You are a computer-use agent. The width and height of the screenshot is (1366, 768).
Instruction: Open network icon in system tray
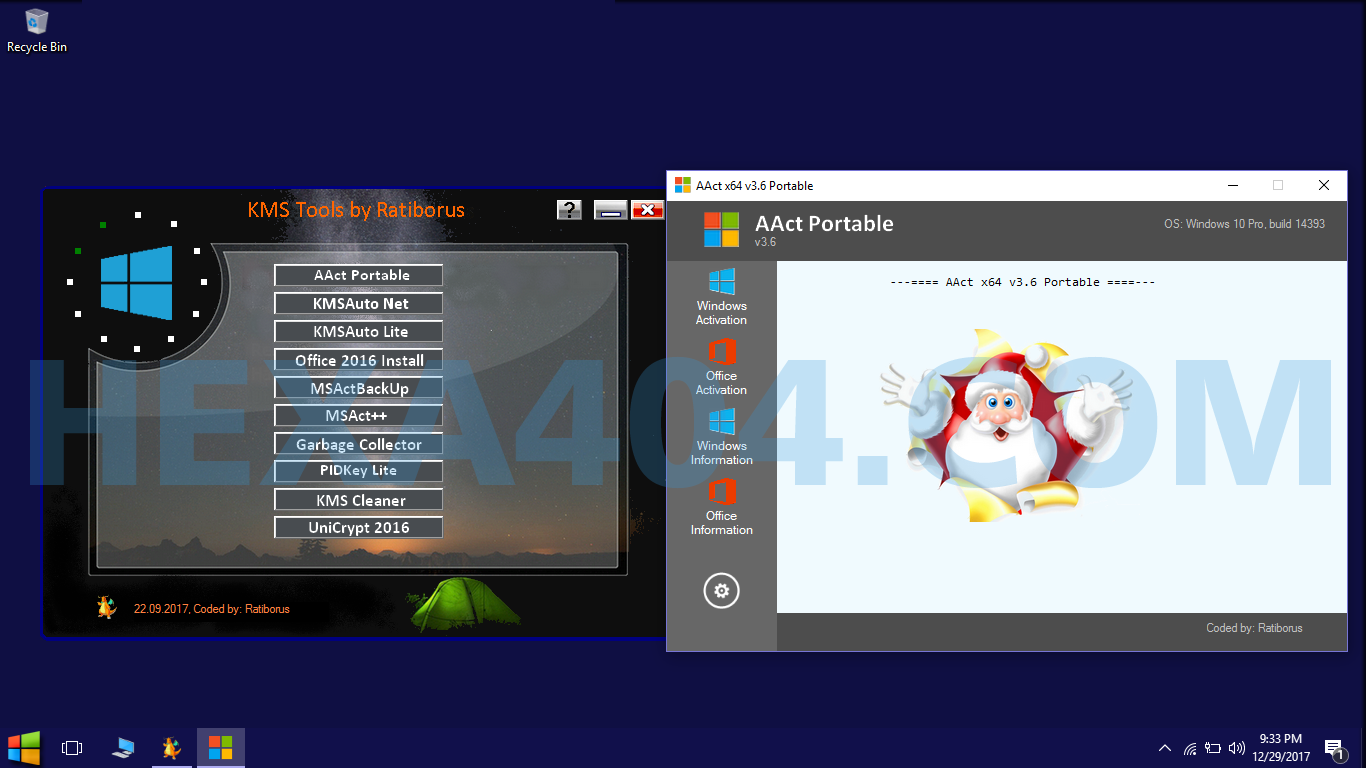(x=1190, y=748)
